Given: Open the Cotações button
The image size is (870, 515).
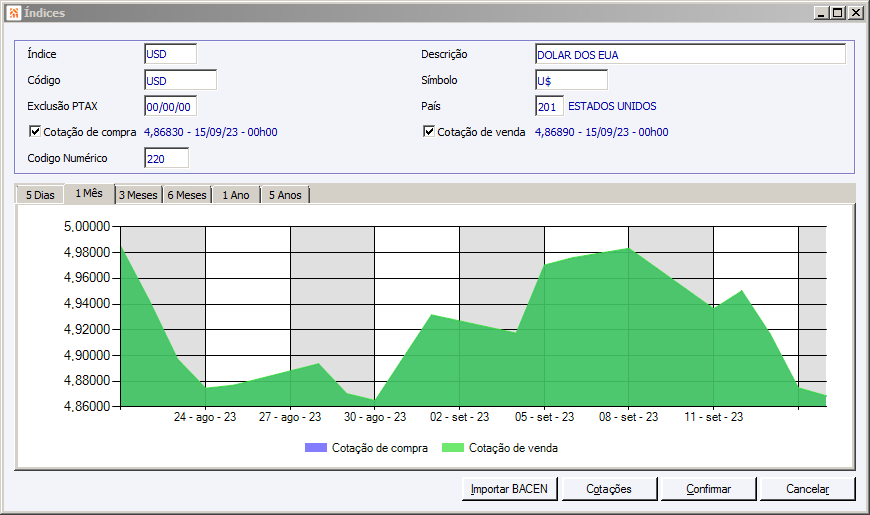Looking at the screenshot, I should (x=609, y=489).
